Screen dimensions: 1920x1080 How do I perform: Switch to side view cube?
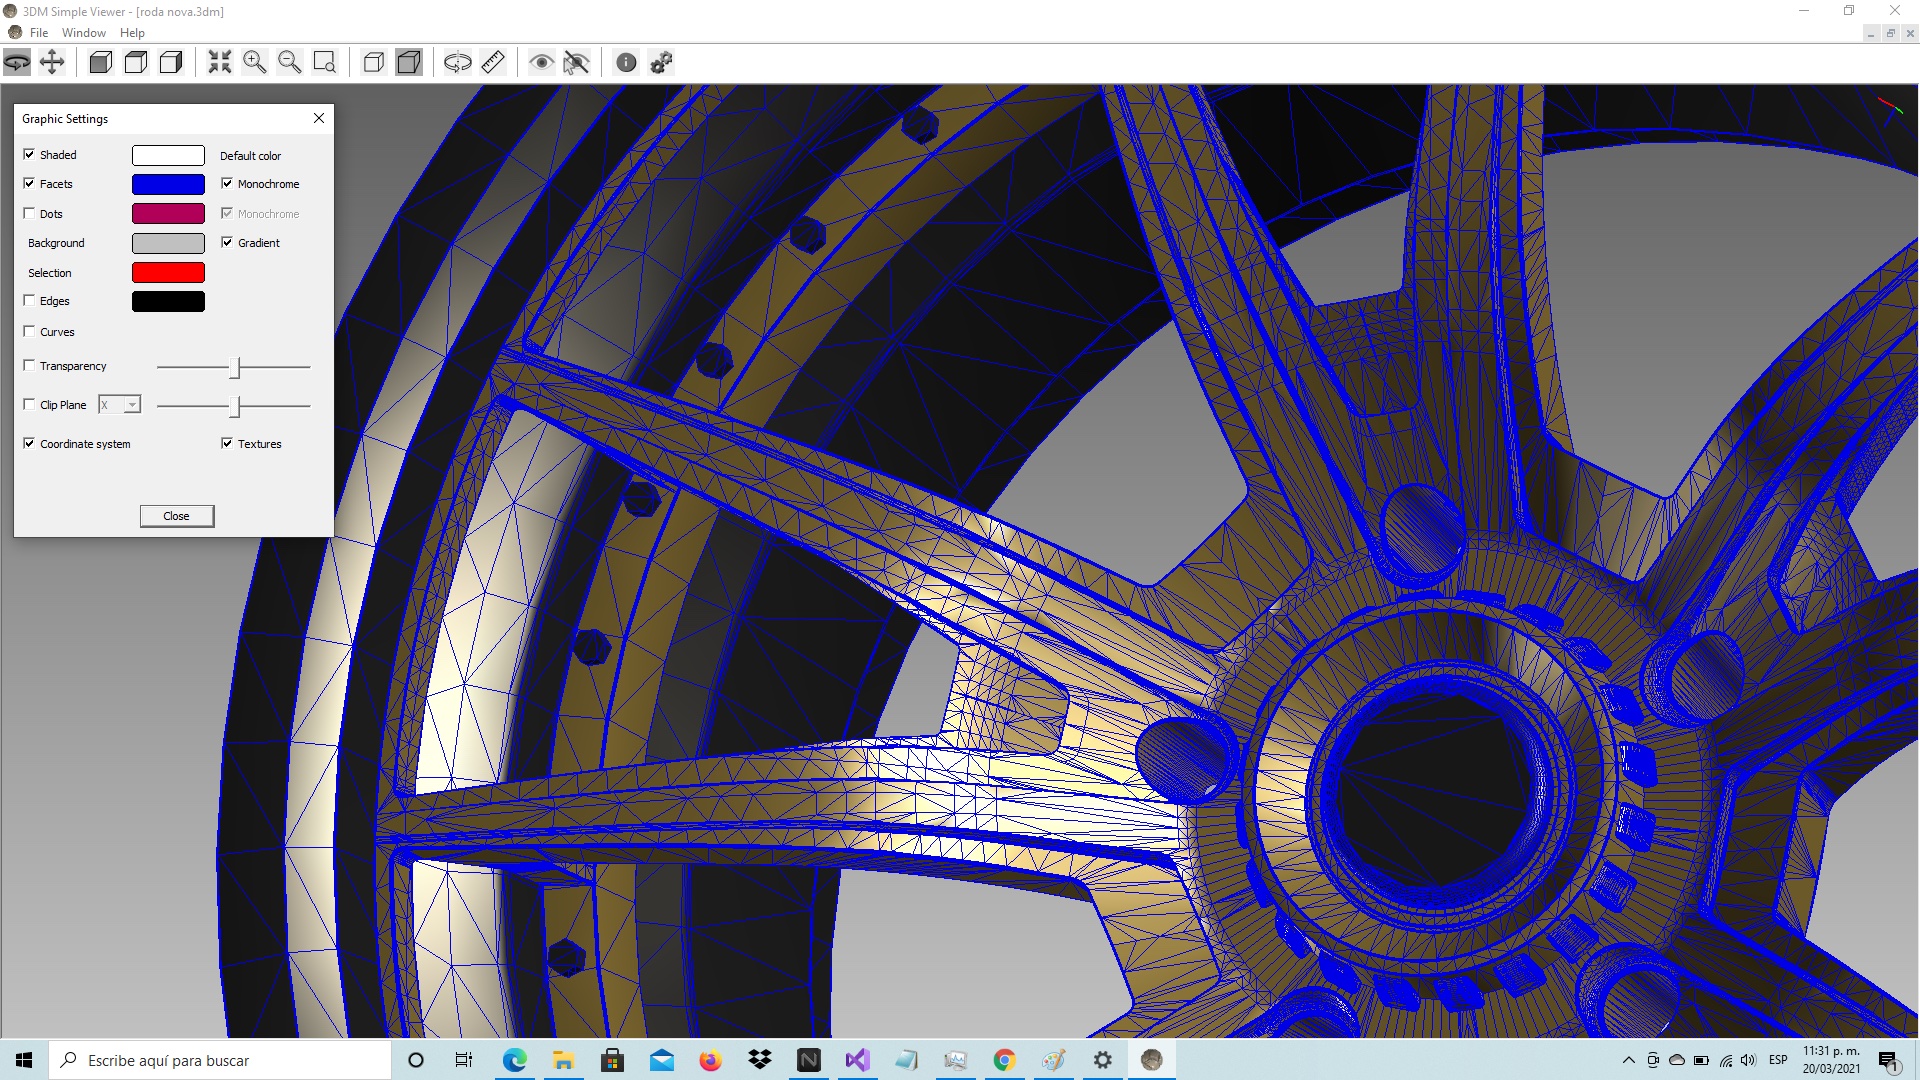coord(171,62)
